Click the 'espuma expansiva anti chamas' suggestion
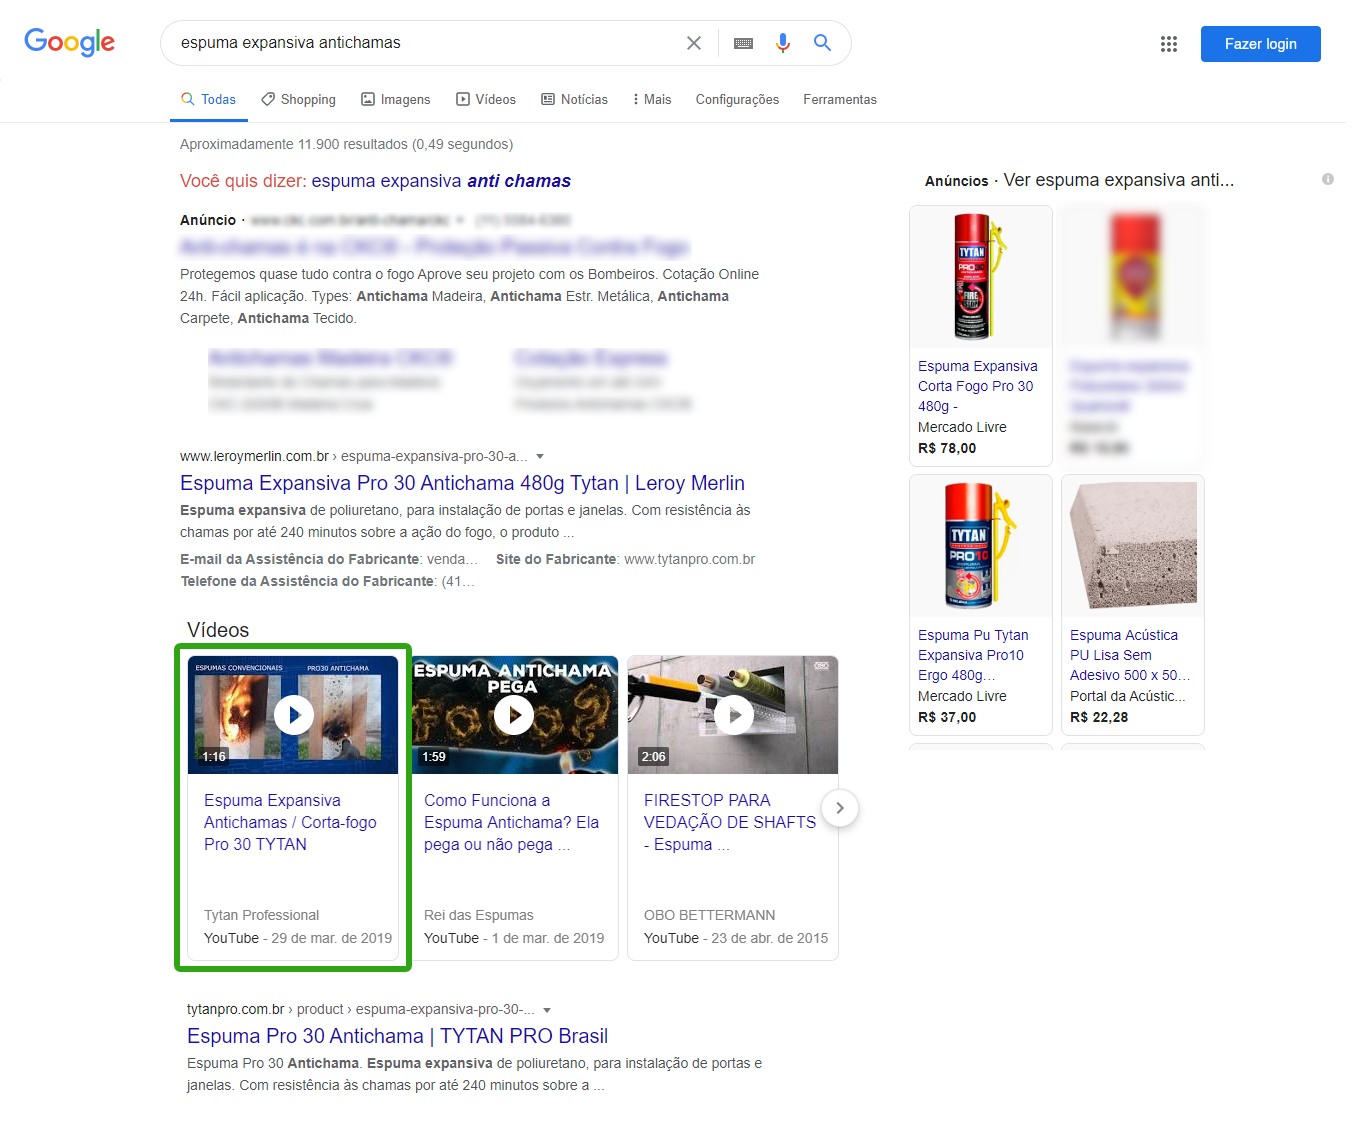The height and width of the screenshot is (1127, 1366). coord(441,181)
